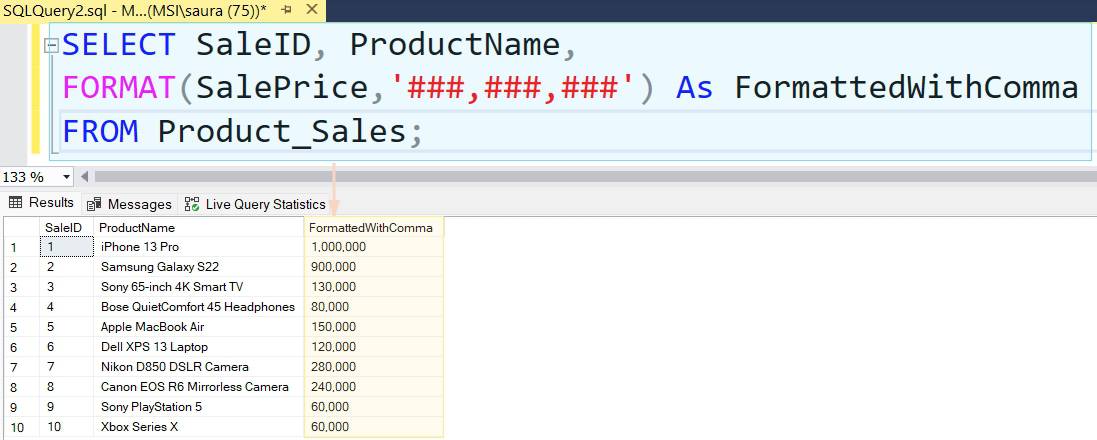Click the 280,000 value cell
Viewport: 1097px width, 440px height.
click(x=374, y=367)
